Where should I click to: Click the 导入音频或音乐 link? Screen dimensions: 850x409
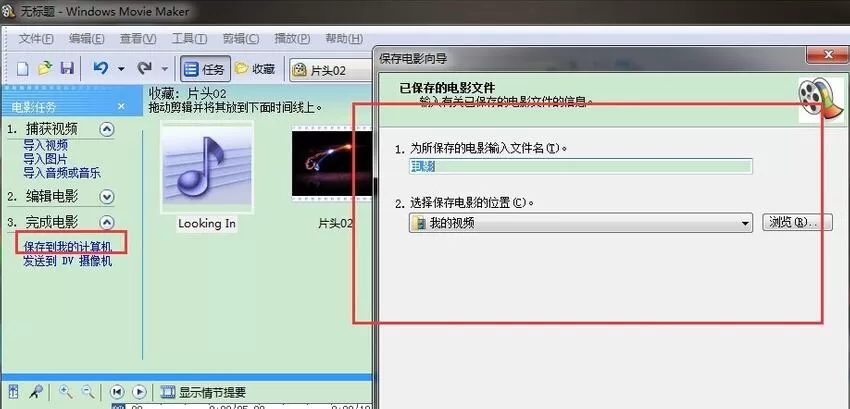(62, 174)
